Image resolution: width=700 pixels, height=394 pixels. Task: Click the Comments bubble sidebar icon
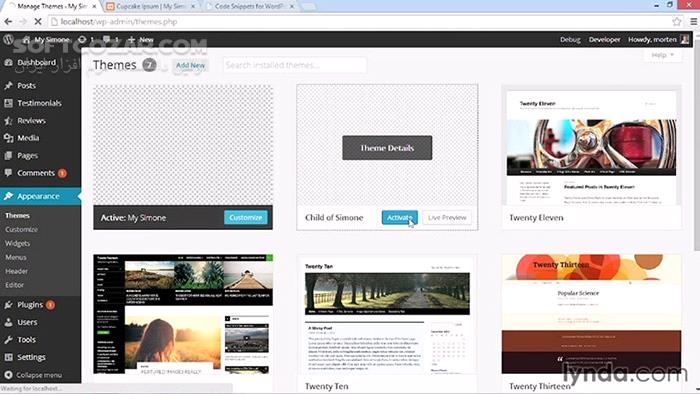point(8,173)
